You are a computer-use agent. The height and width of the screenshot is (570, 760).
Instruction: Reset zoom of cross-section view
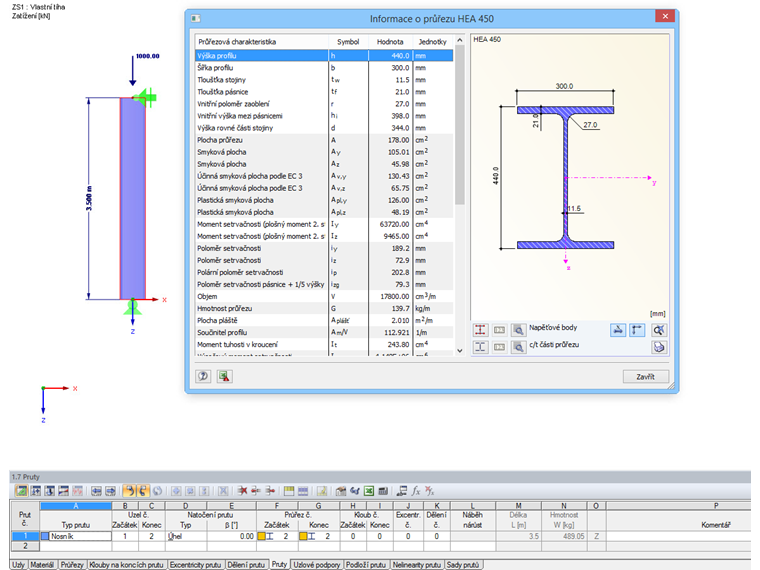point(659,330)
